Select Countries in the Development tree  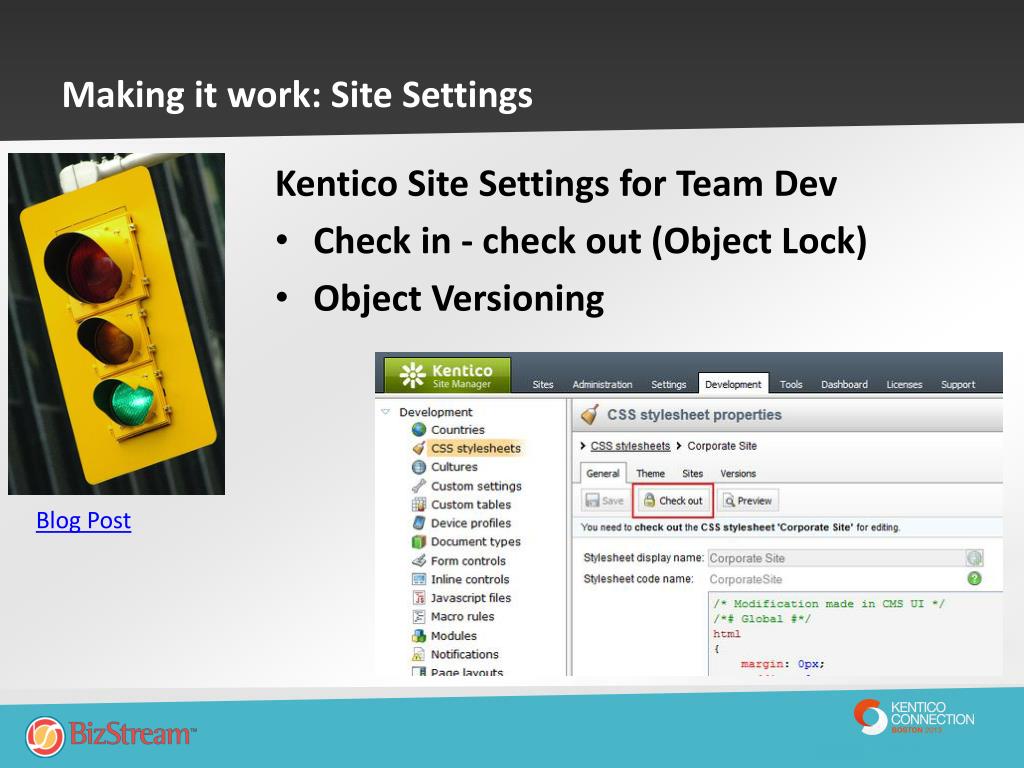tap(458, 430)
